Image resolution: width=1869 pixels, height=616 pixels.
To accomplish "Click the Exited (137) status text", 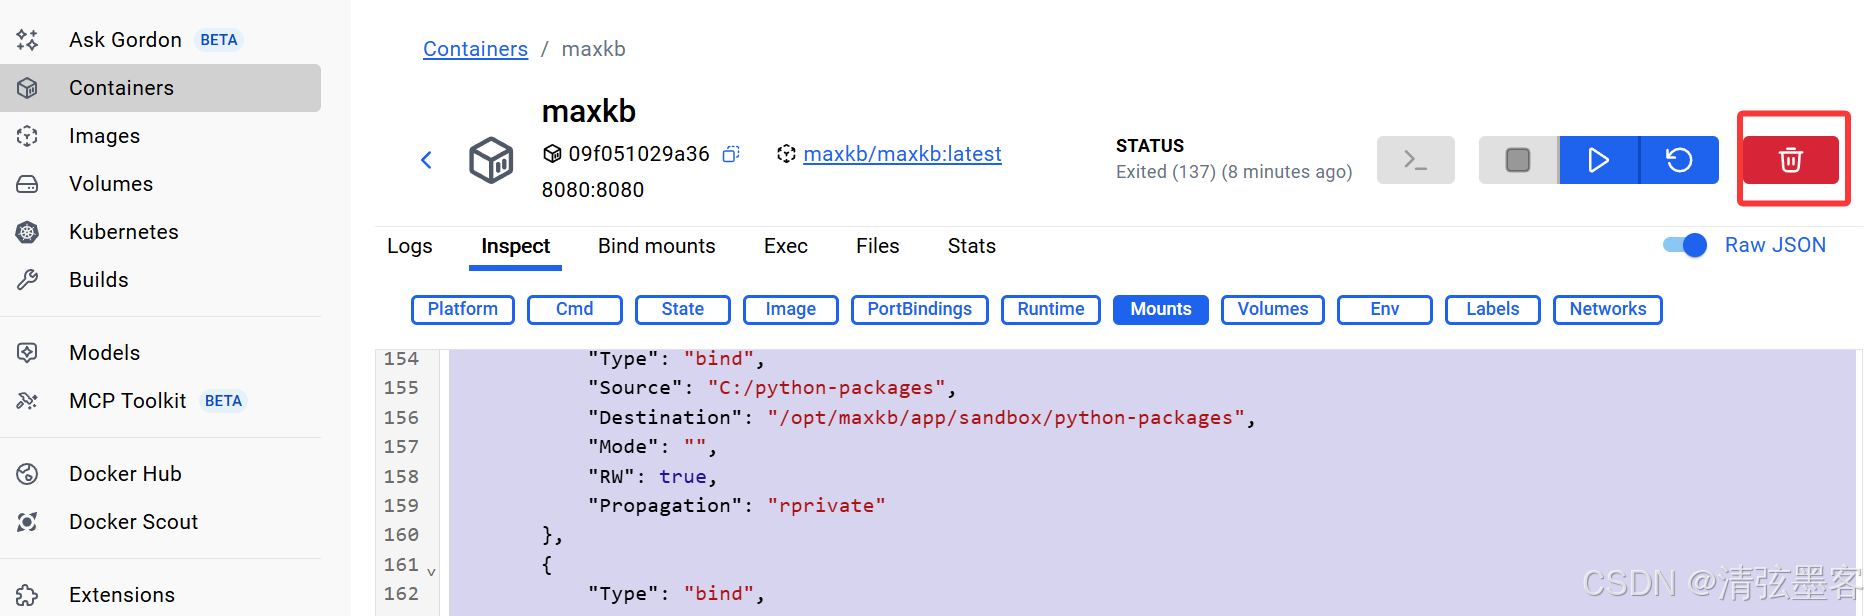I will coord(1234,172).
